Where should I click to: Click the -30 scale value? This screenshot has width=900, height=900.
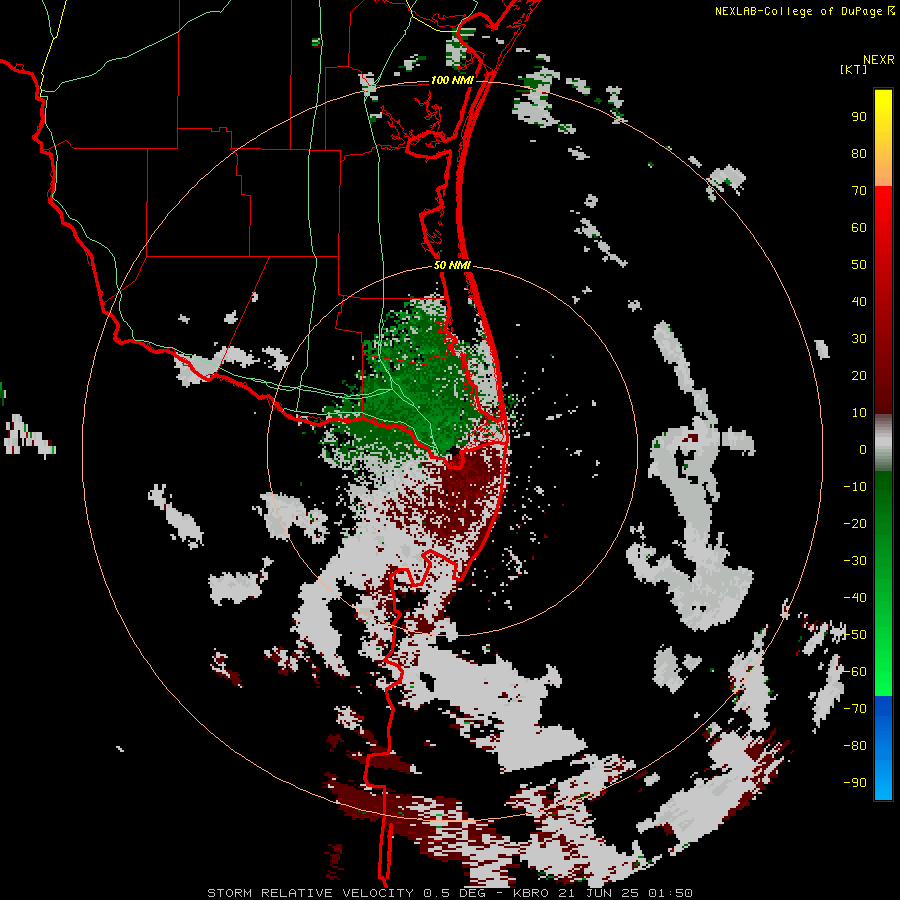click(x=855, y=561)
